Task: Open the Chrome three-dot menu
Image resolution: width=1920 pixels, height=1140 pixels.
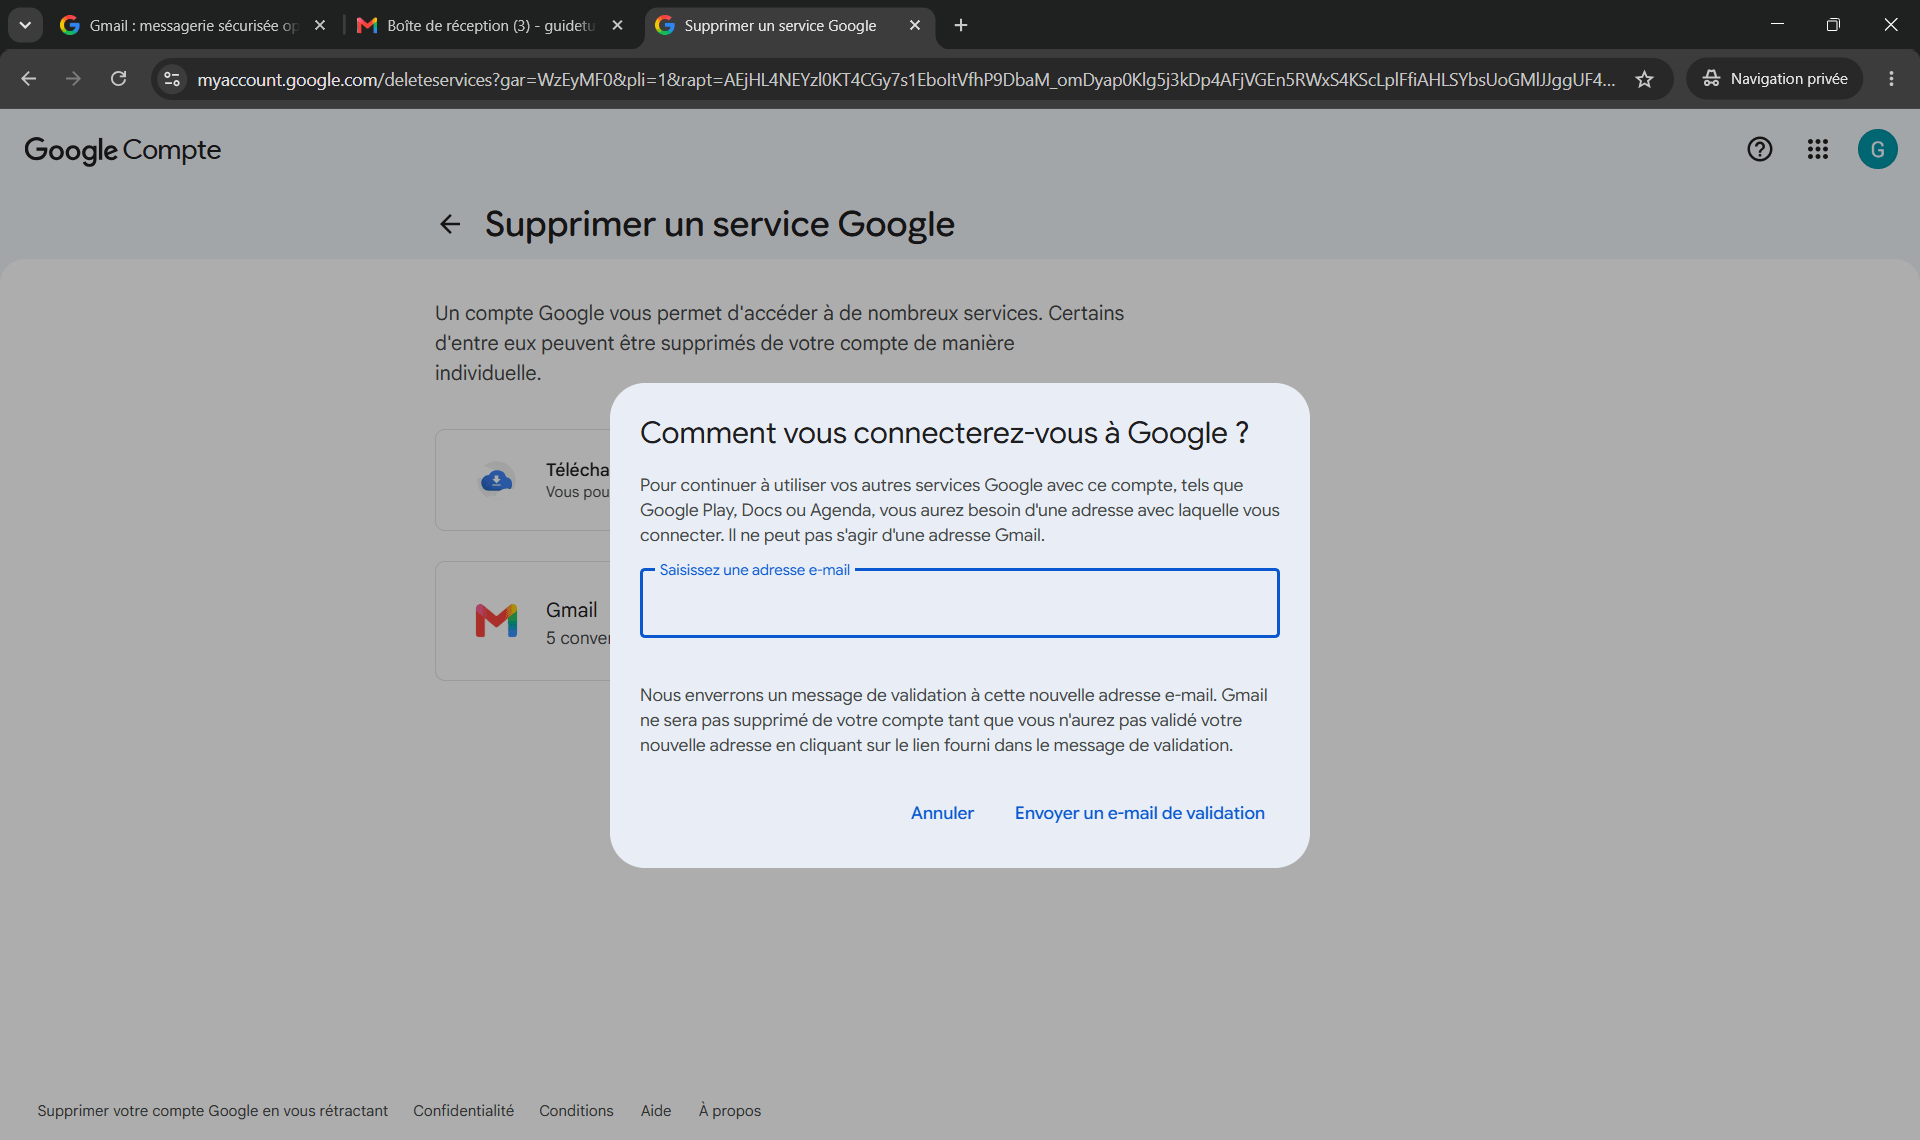Action: tap(1890, 79)
